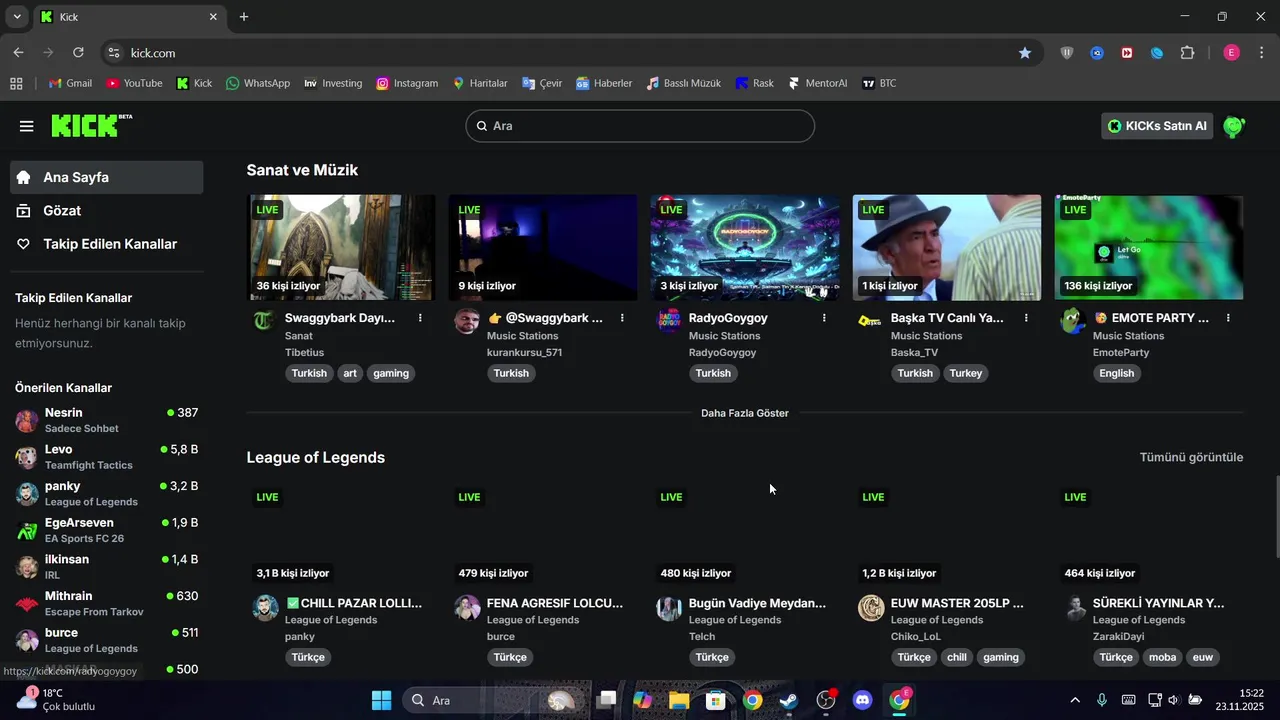The image size is (1280, 720).
Task: Open a new browser tab
Action: coord(244,17)
